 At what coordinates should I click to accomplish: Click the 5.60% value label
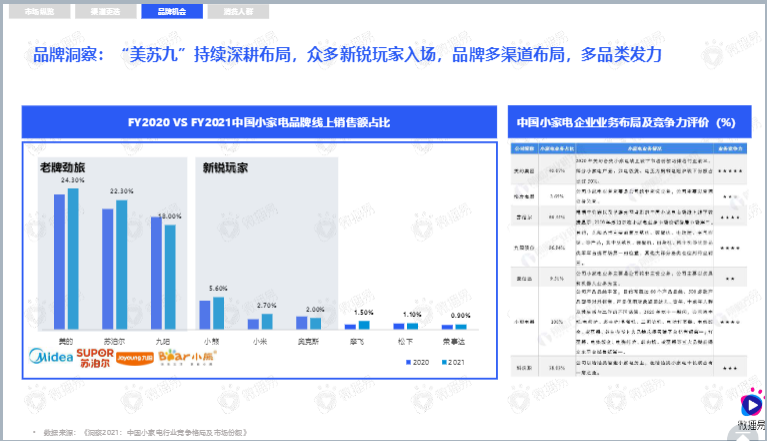(218, 288)
